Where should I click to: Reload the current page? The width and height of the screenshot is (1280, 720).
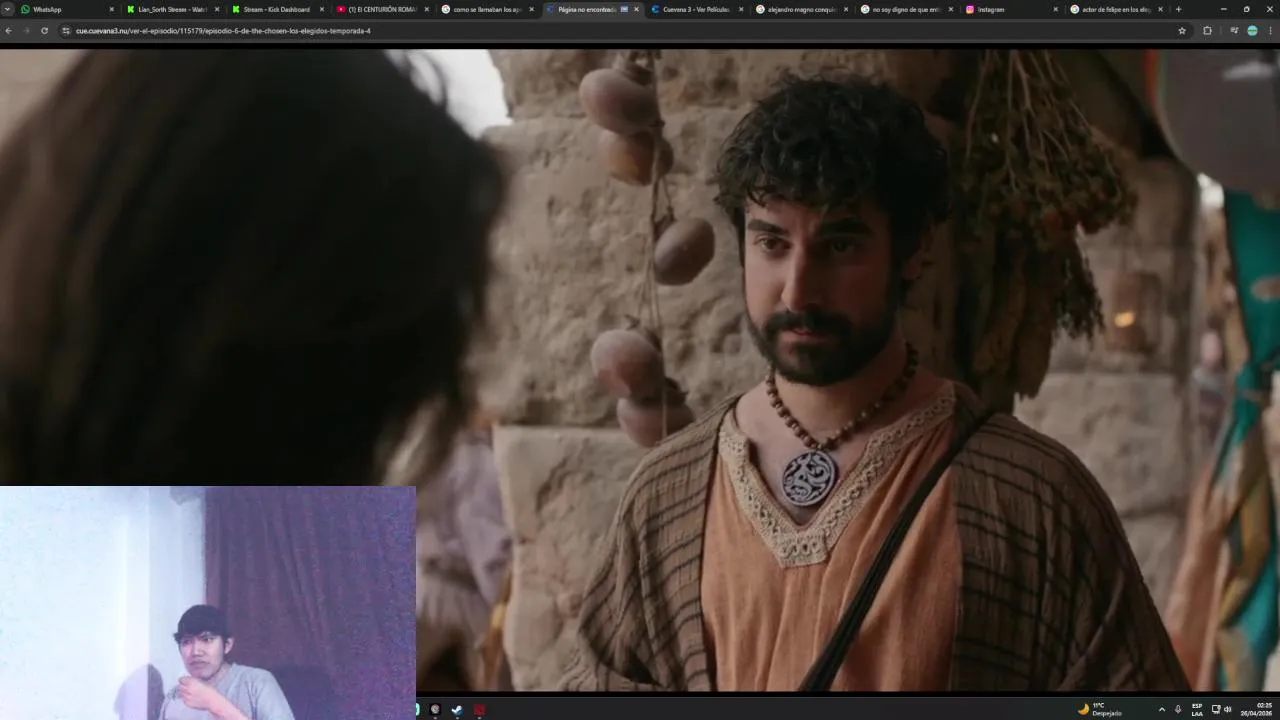pos(44,31)
